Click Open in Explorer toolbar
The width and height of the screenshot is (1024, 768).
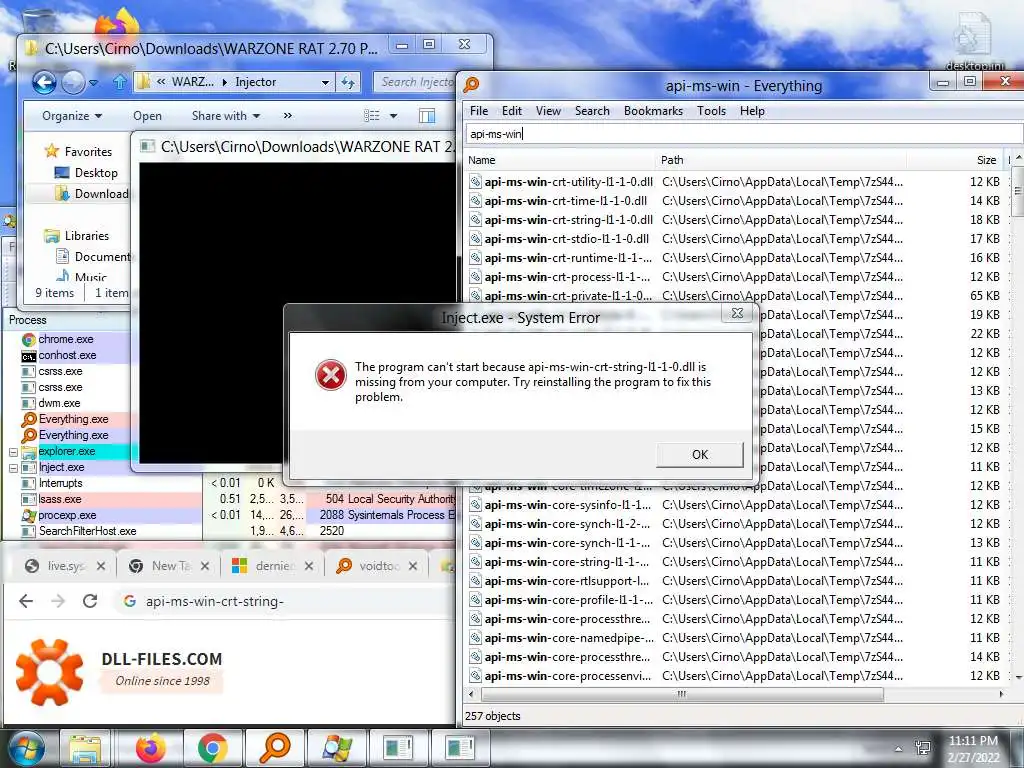click(x=147, y=116)
